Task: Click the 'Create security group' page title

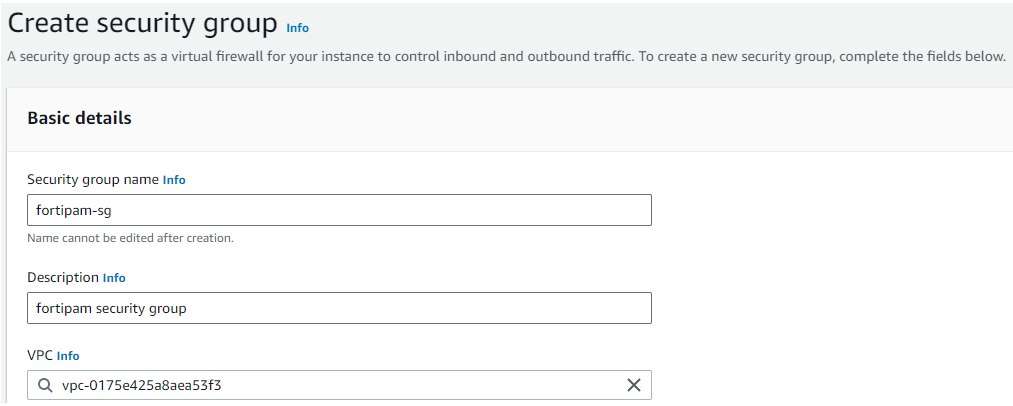Action: tap(142, 21)
